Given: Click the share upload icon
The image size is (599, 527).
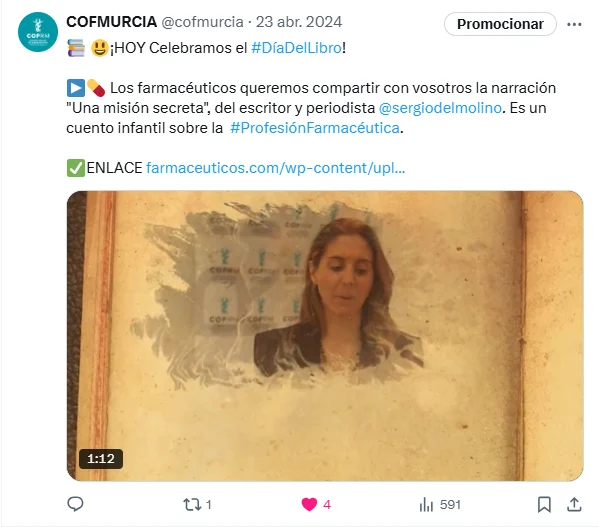Looking at the screenshot, I should point(574,504).
